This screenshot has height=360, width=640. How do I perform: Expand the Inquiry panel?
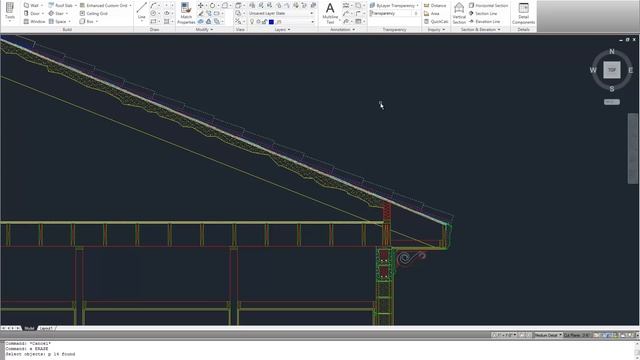(436, 29)
